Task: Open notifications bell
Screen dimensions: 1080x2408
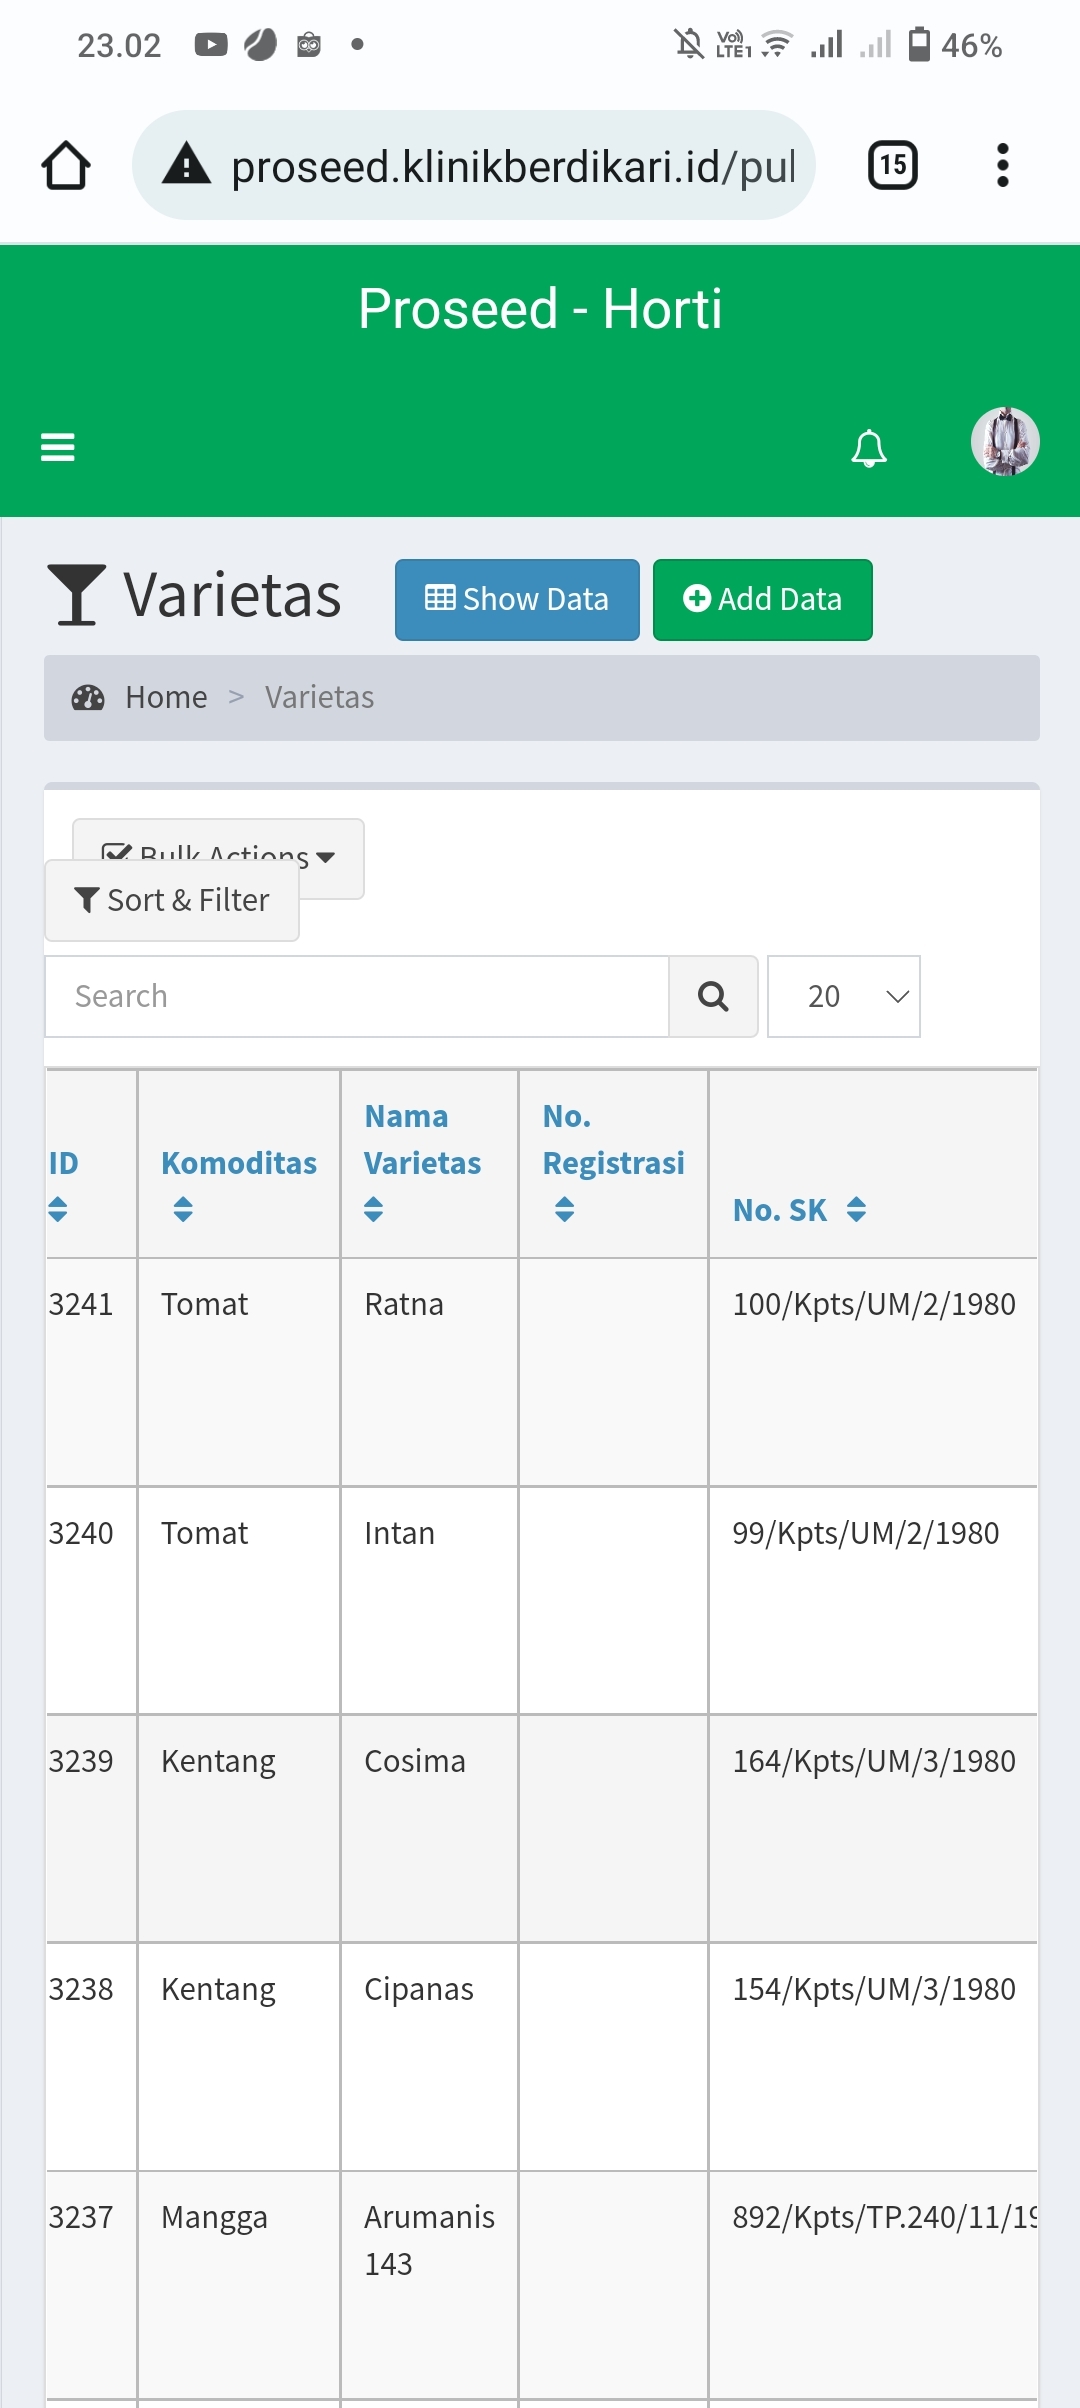Action: pyautogui.click(x=868, y=447)
